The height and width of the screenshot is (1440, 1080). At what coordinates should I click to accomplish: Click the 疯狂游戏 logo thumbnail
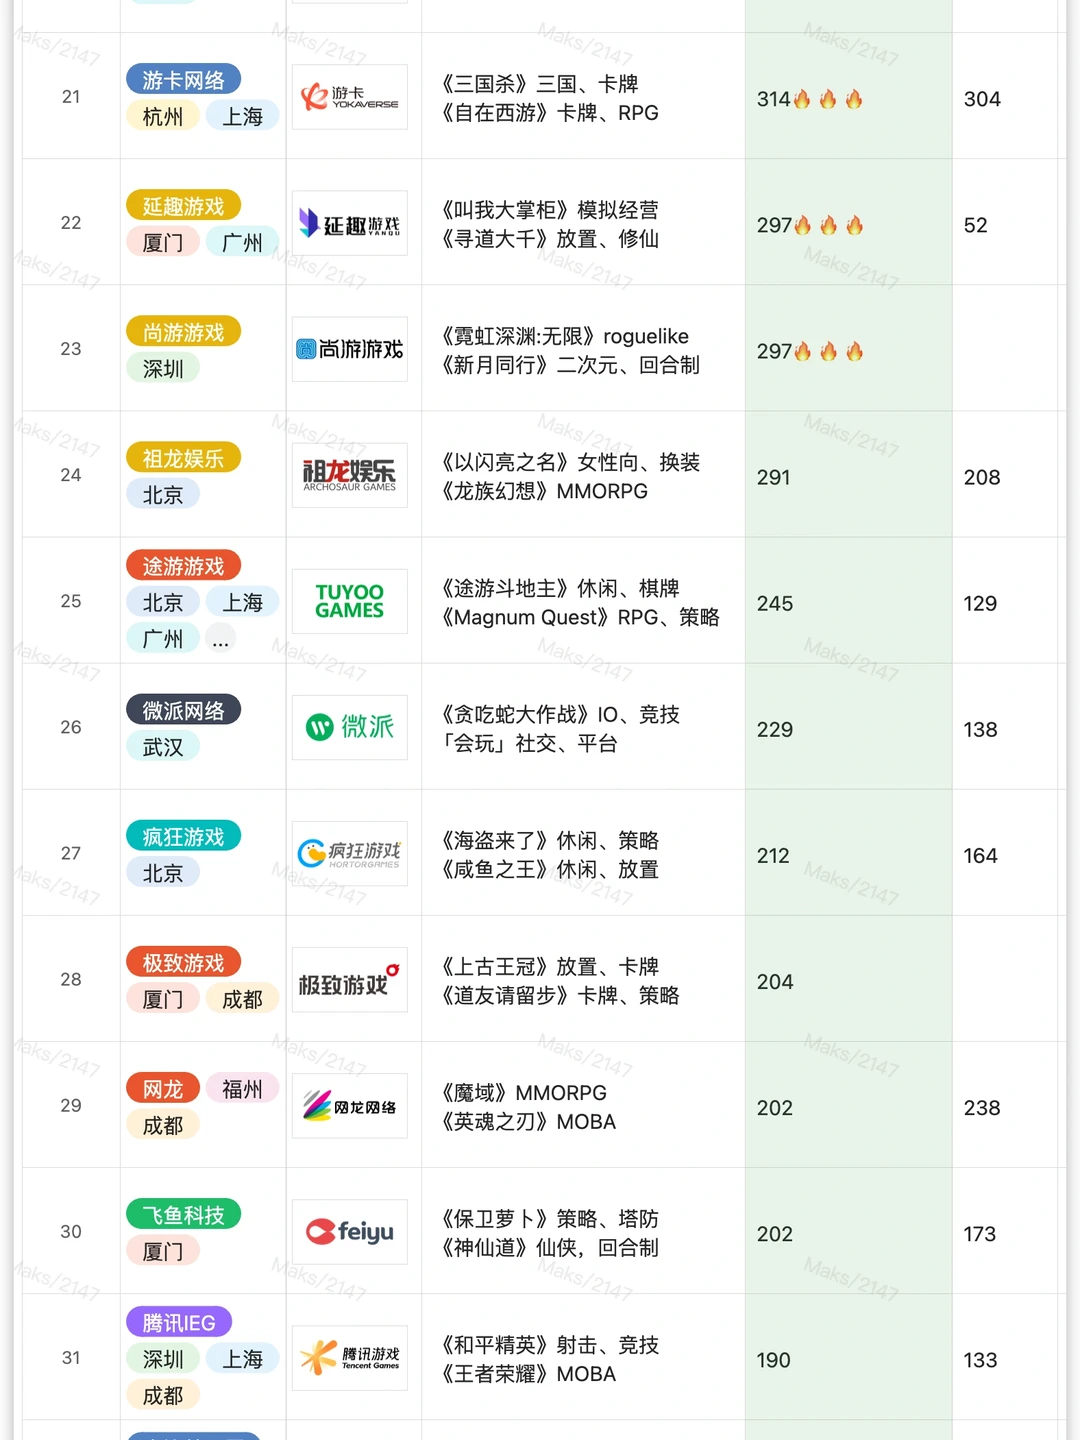[350, 853]
